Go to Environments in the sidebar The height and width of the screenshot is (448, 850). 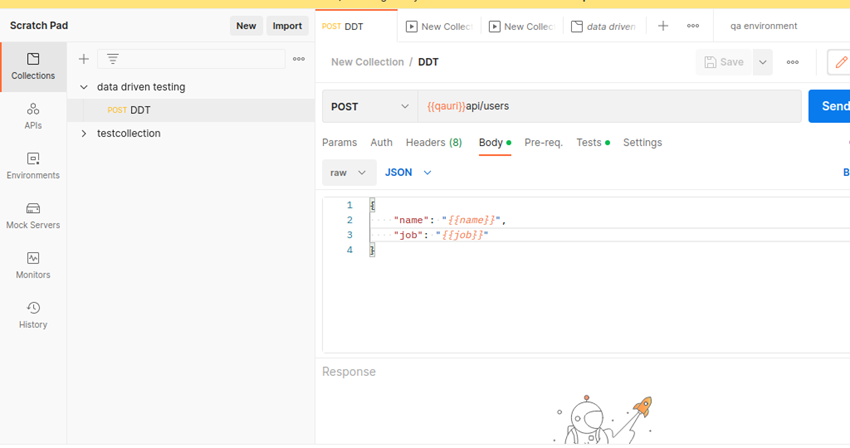(33, 166)
